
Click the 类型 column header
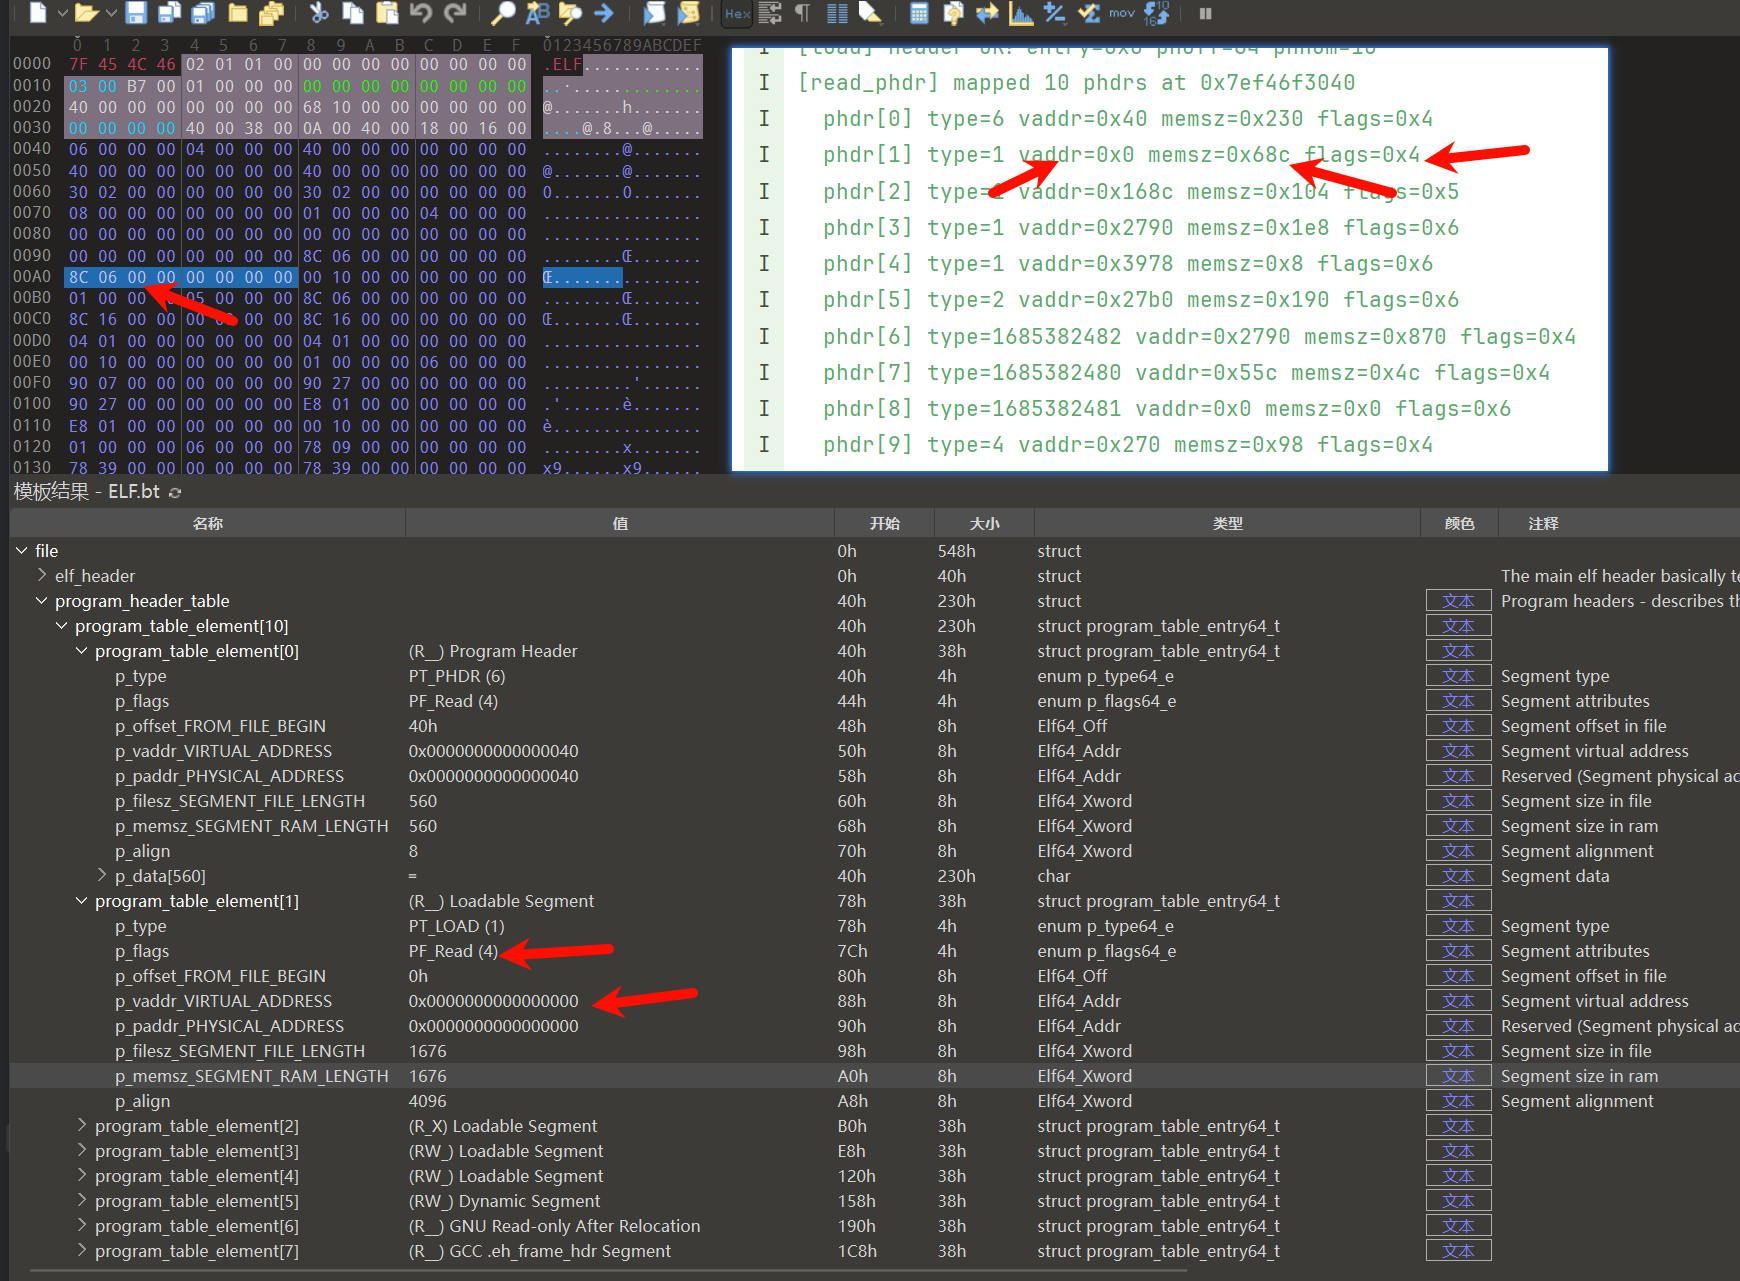[1228, 523]
